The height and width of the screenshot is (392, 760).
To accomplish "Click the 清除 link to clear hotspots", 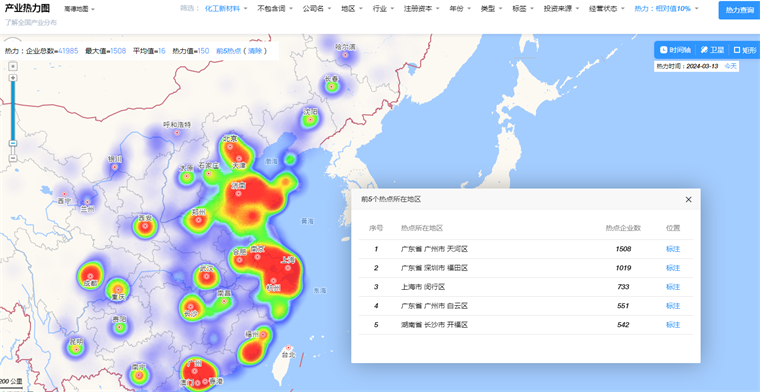I will coord(254,50).
